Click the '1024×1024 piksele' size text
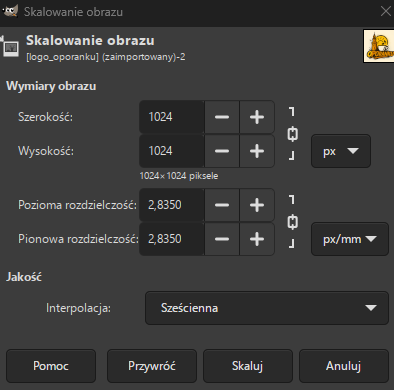 tap(179, 176)
